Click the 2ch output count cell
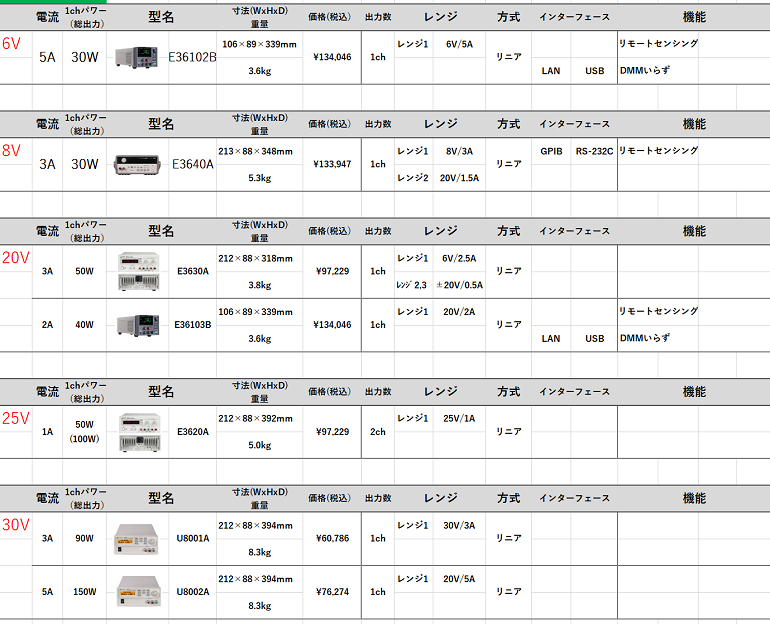This screenshot has height=624, width=770. pos(377,431)
